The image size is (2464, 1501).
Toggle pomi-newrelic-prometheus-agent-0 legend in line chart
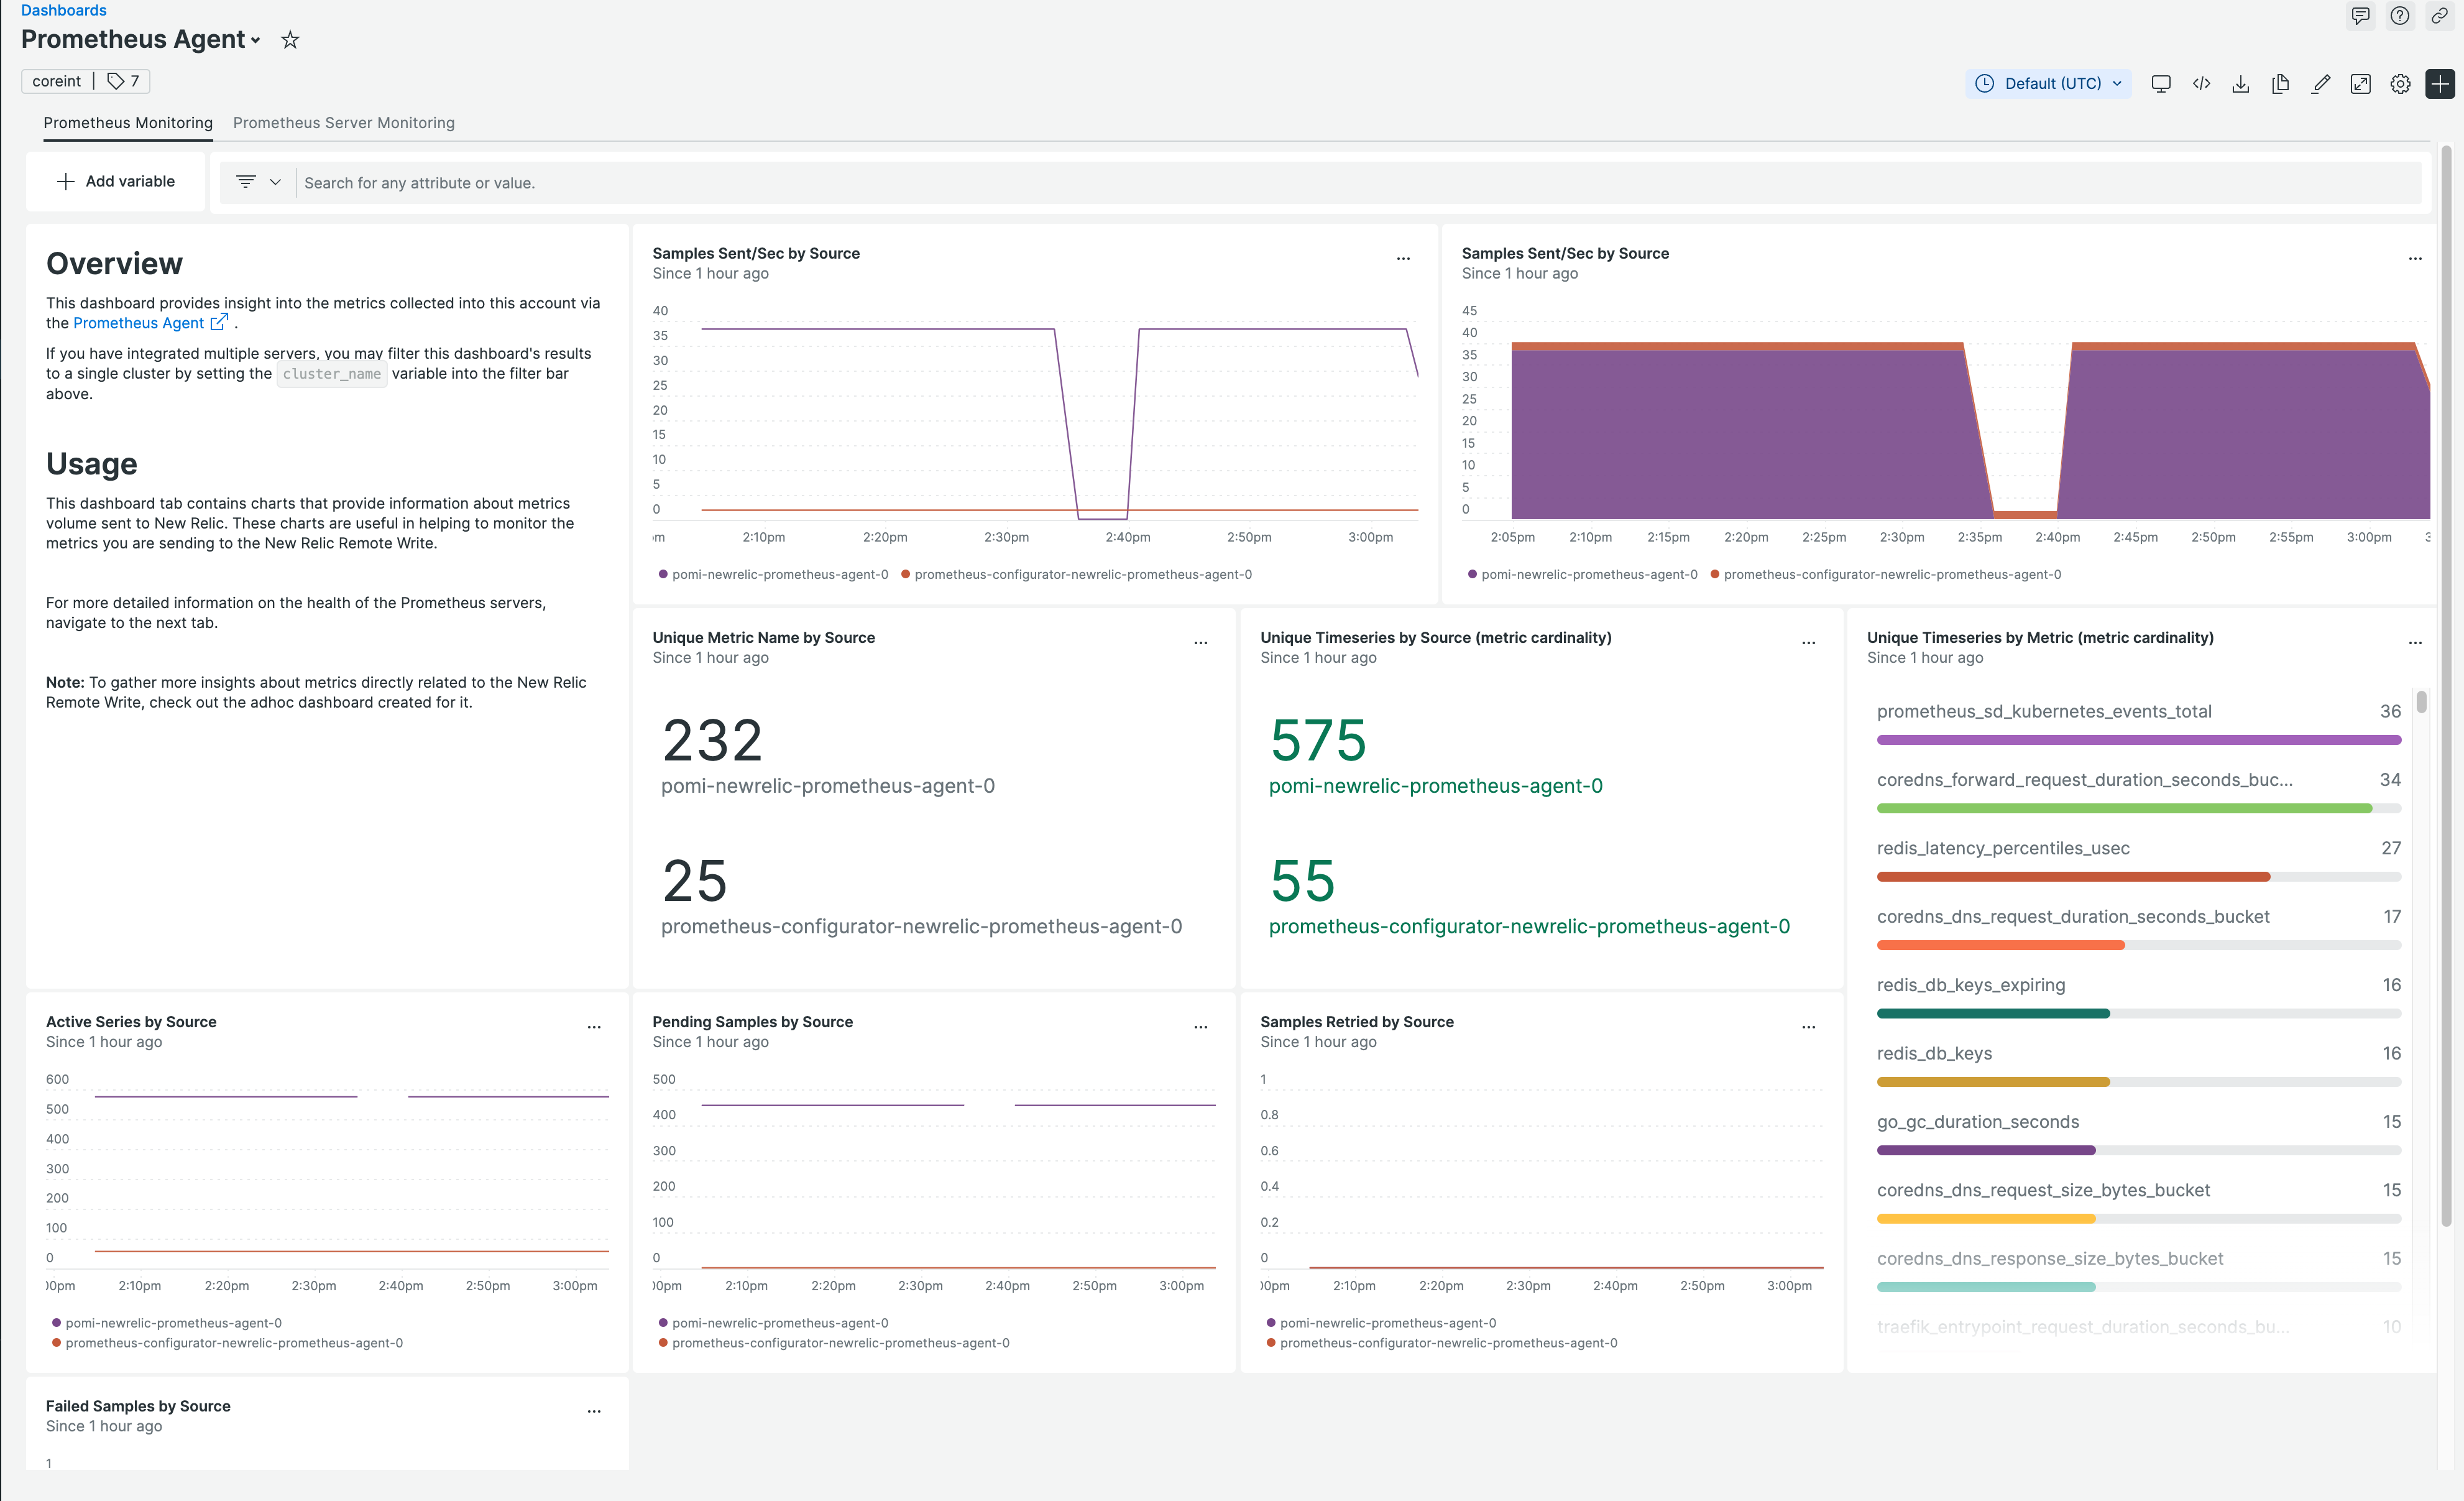pos(773,574)
